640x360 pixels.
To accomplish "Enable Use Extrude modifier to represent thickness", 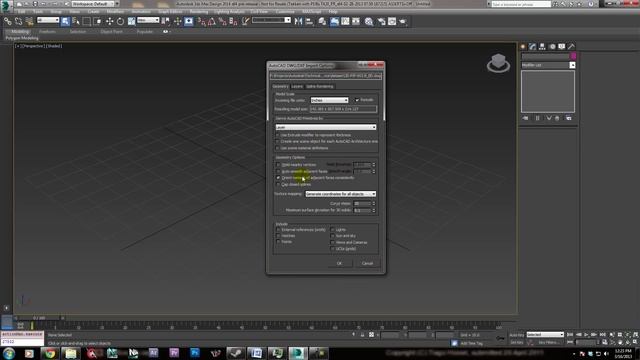I will (278, 135).
